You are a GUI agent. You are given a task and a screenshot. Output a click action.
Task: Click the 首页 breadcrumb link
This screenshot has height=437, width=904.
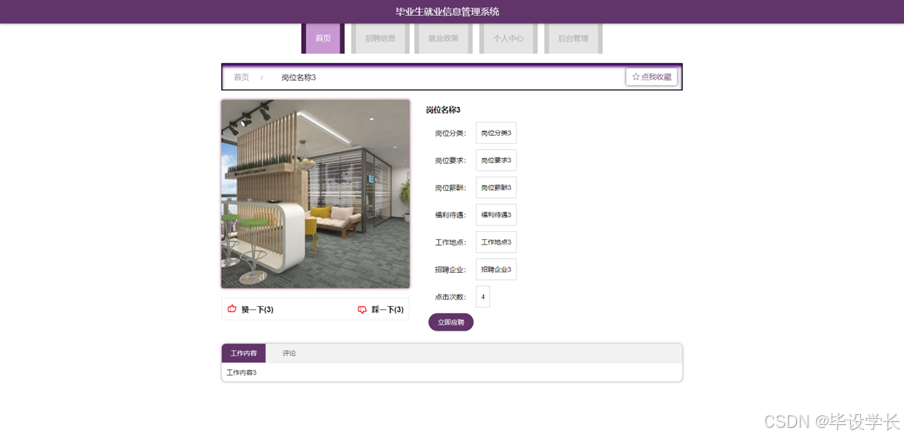click(x=242, y=77)
